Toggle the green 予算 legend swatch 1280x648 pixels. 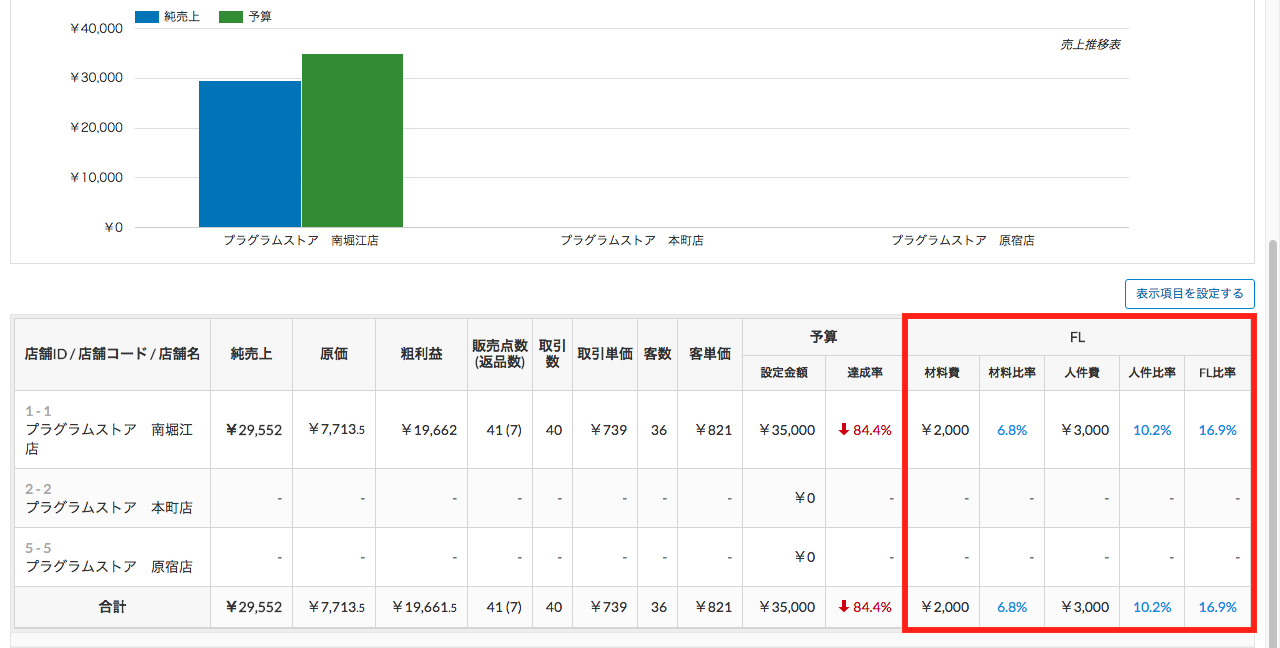[x=231, y=17]
